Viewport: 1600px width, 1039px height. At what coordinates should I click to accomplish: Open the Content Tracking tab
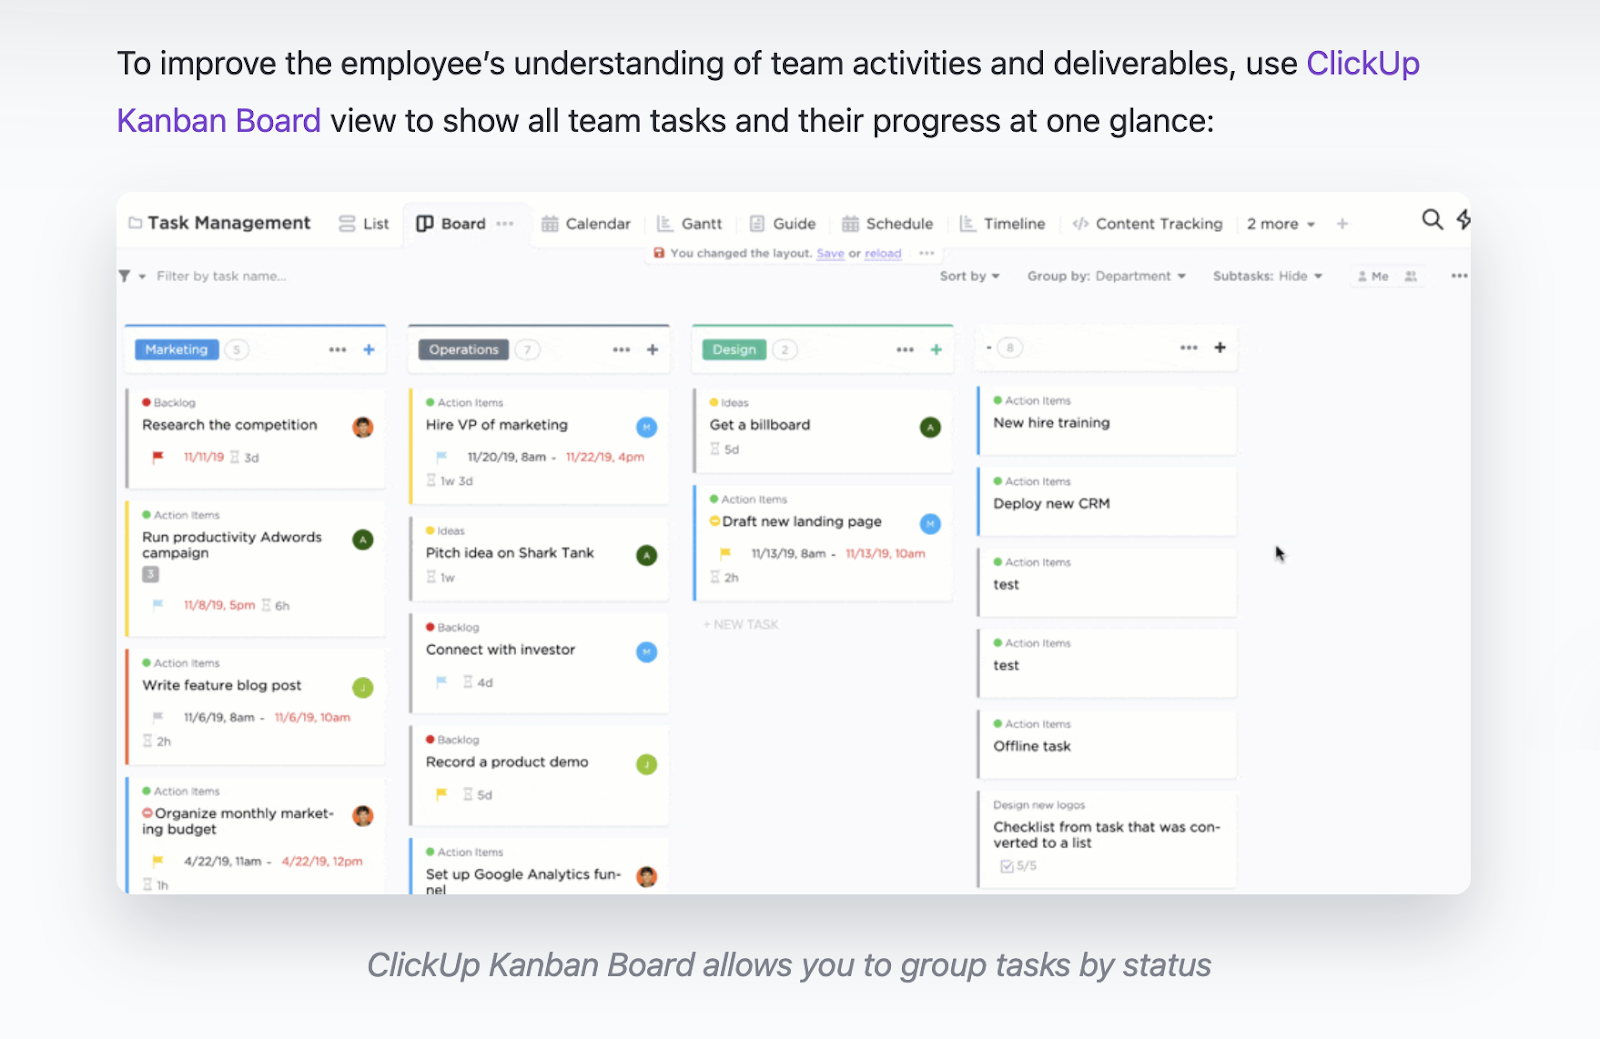1147,224
